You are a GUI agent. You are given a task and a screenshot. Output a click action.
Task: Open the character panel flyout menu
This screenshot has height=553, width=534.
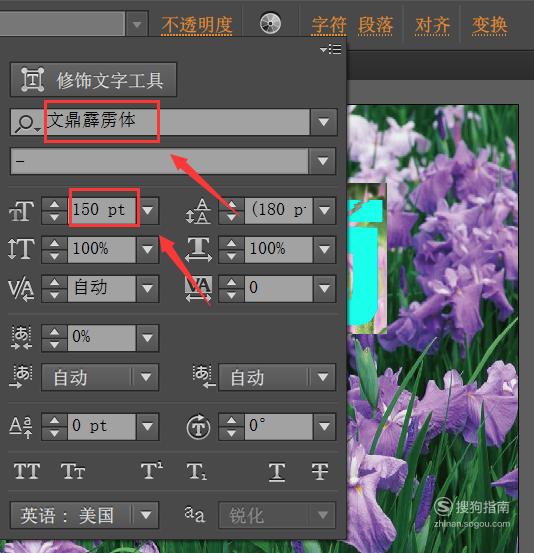pyautogui.click(x=331, y=49)
